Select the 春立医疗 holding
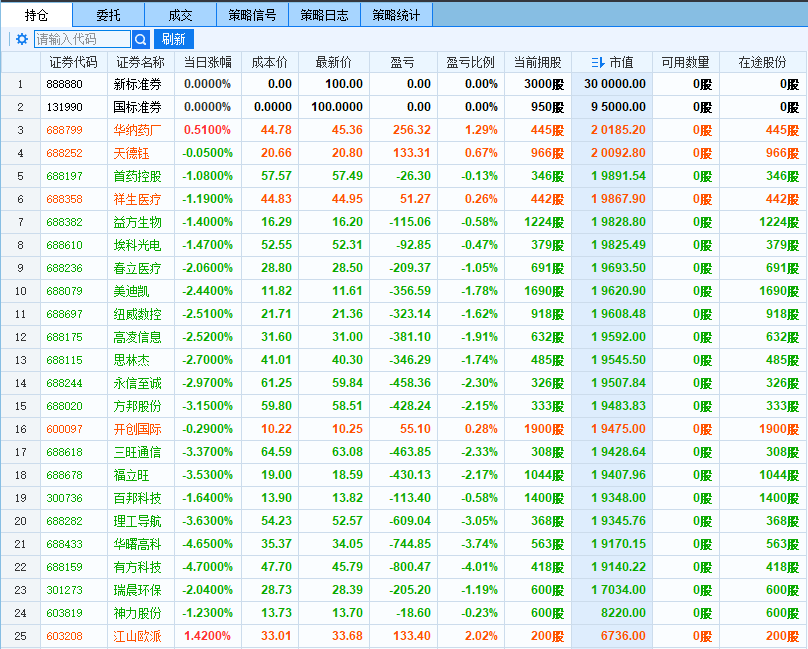 coord(138,268)
